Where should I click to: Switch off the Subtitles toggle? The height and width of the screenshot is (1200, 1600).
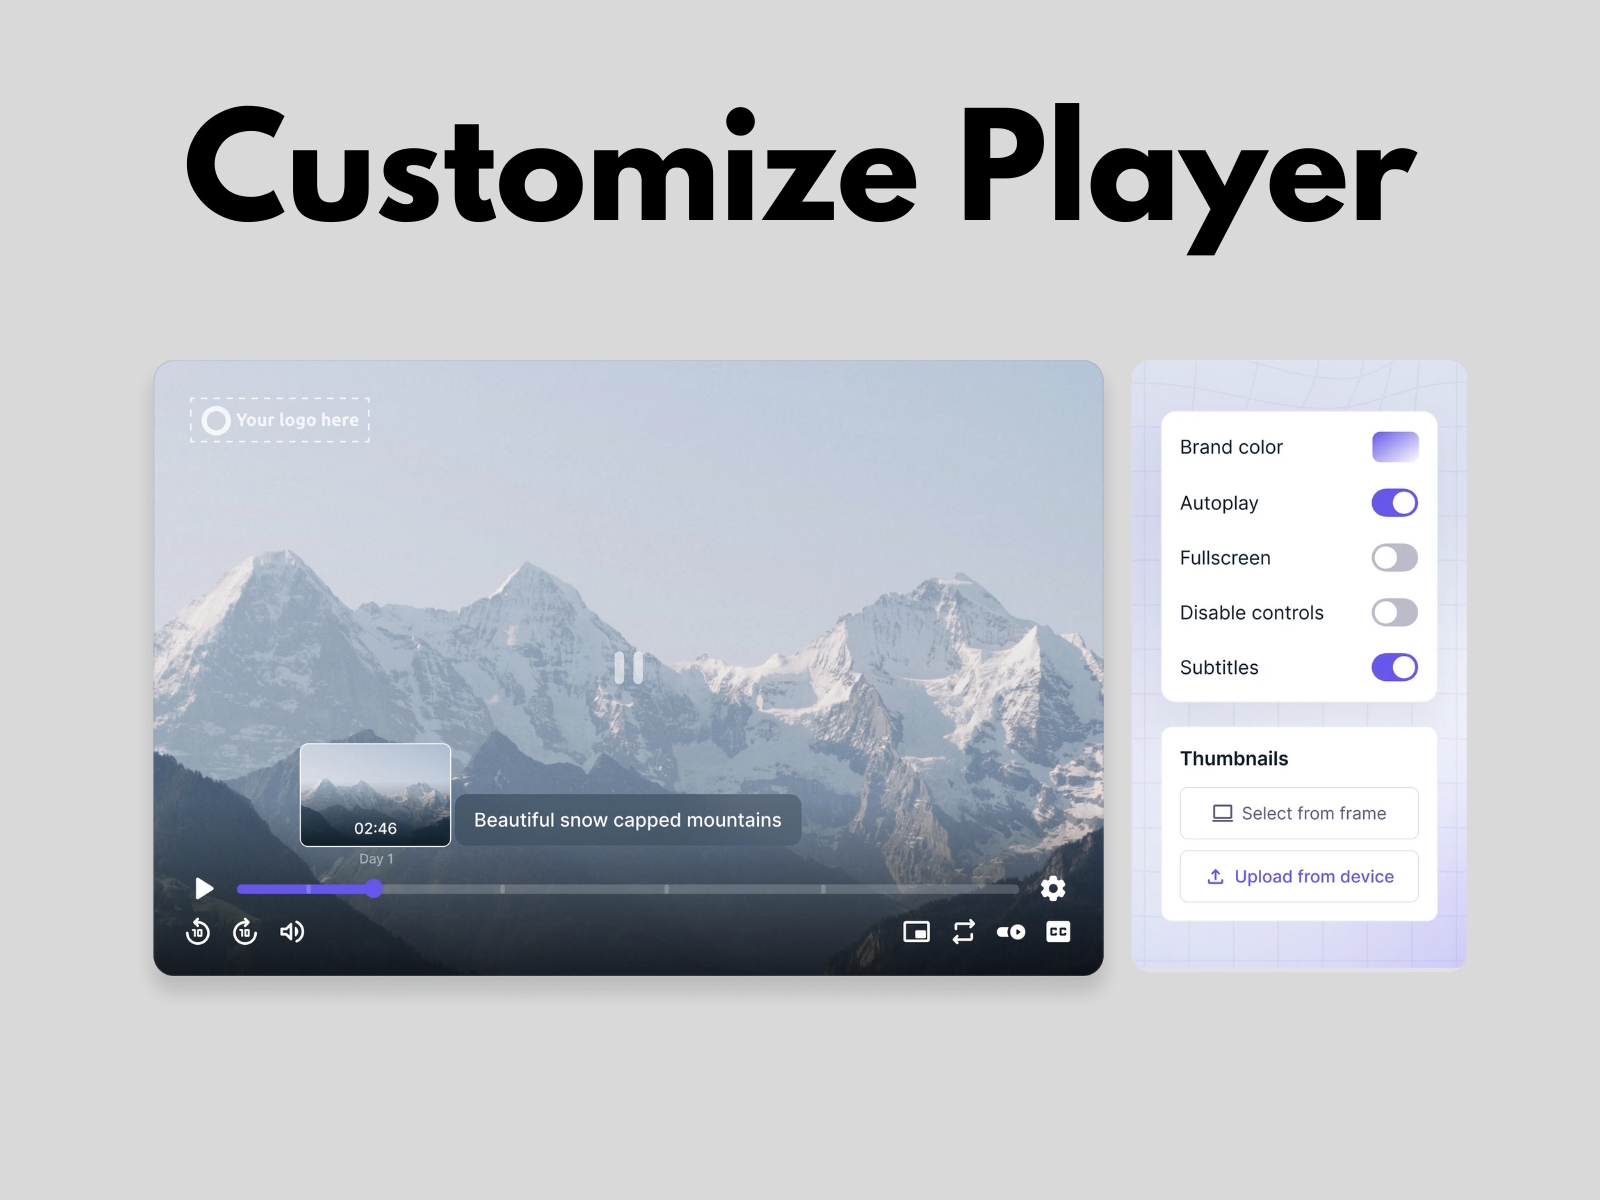click(x=1394, y=667)
